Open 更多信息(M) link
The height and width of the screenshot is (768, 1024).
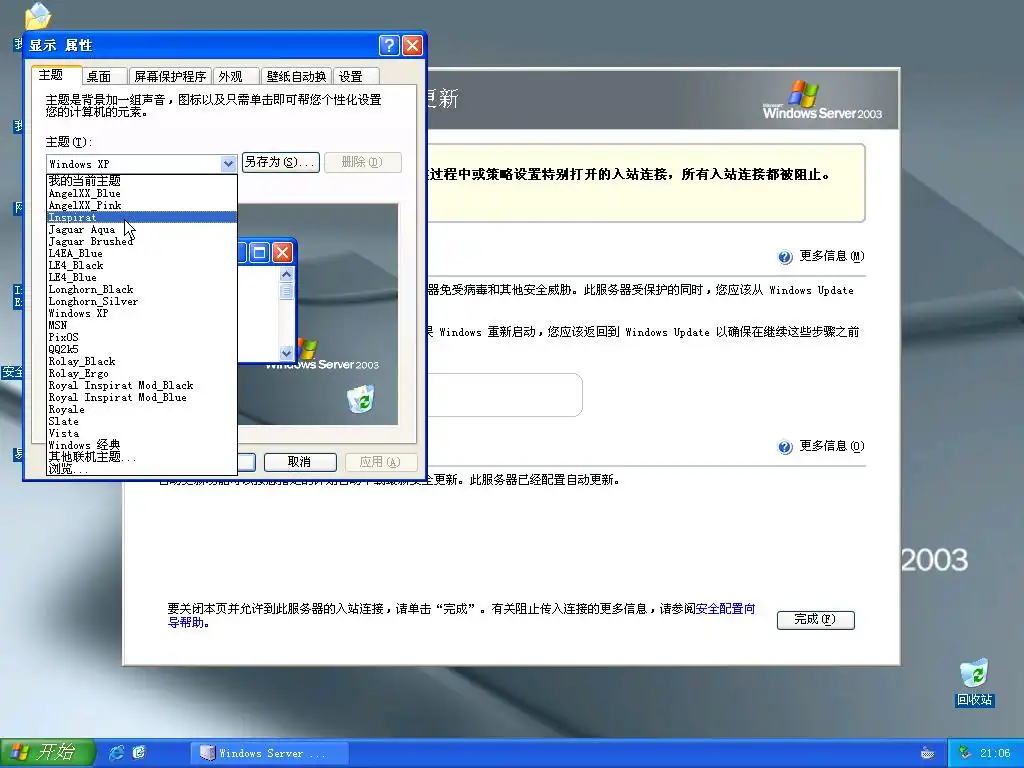coord(831,256)
